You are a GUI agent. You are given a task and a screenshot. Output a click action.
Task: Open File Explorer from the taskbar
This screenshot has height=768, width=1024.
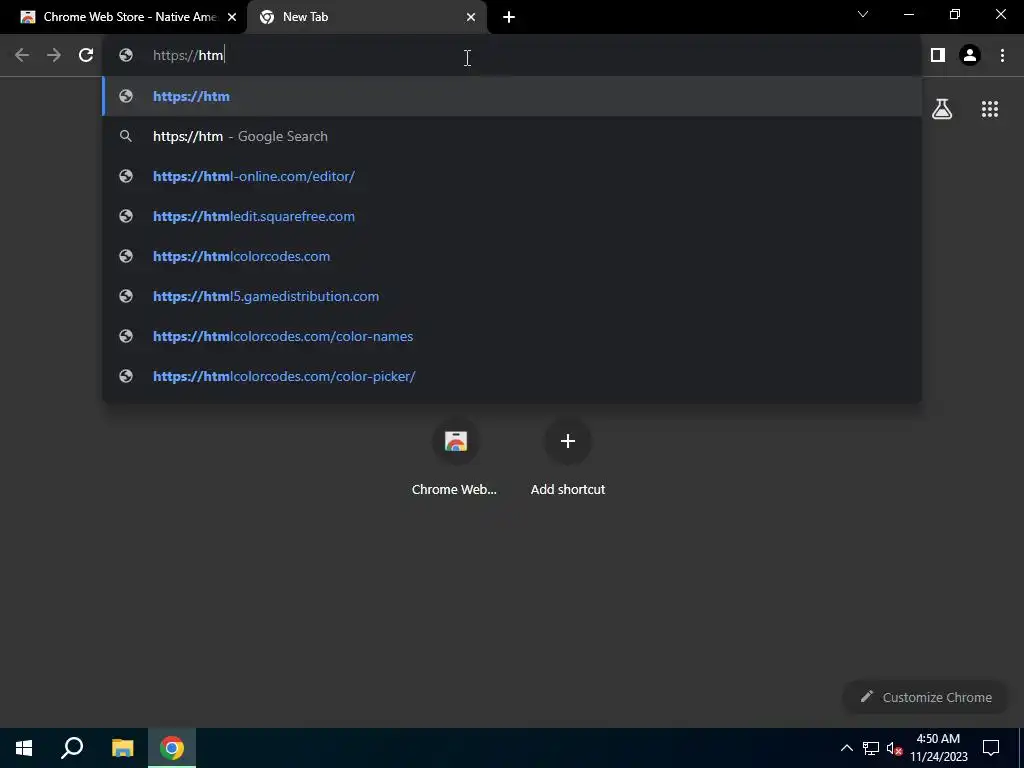122,748
